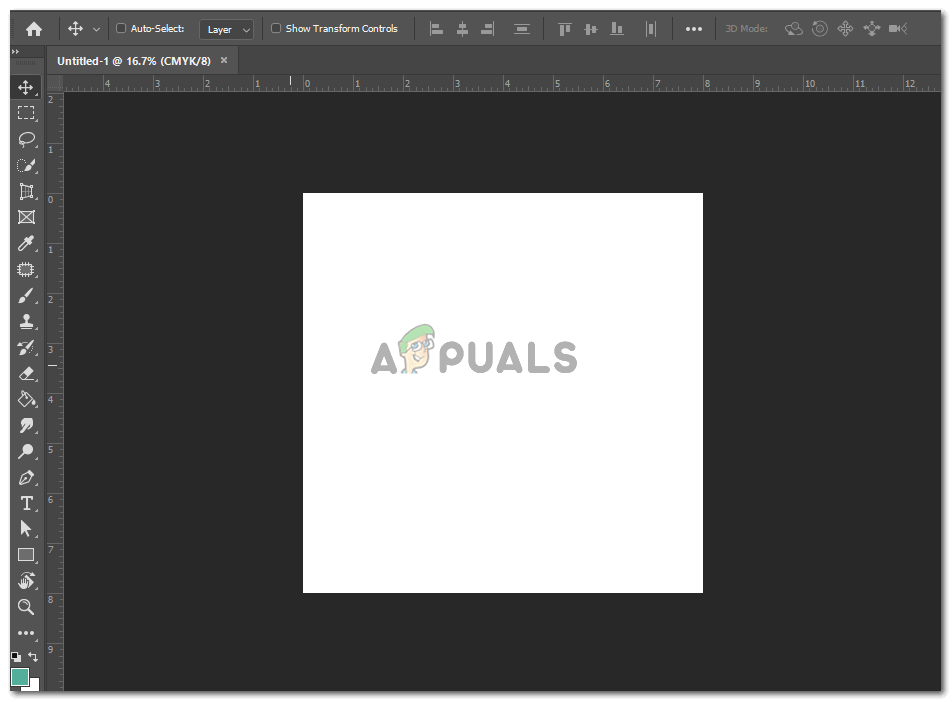This screenshot has width=952, height=702.
Task: Click Align bottom edges button
Action: [x=617, y=29]
